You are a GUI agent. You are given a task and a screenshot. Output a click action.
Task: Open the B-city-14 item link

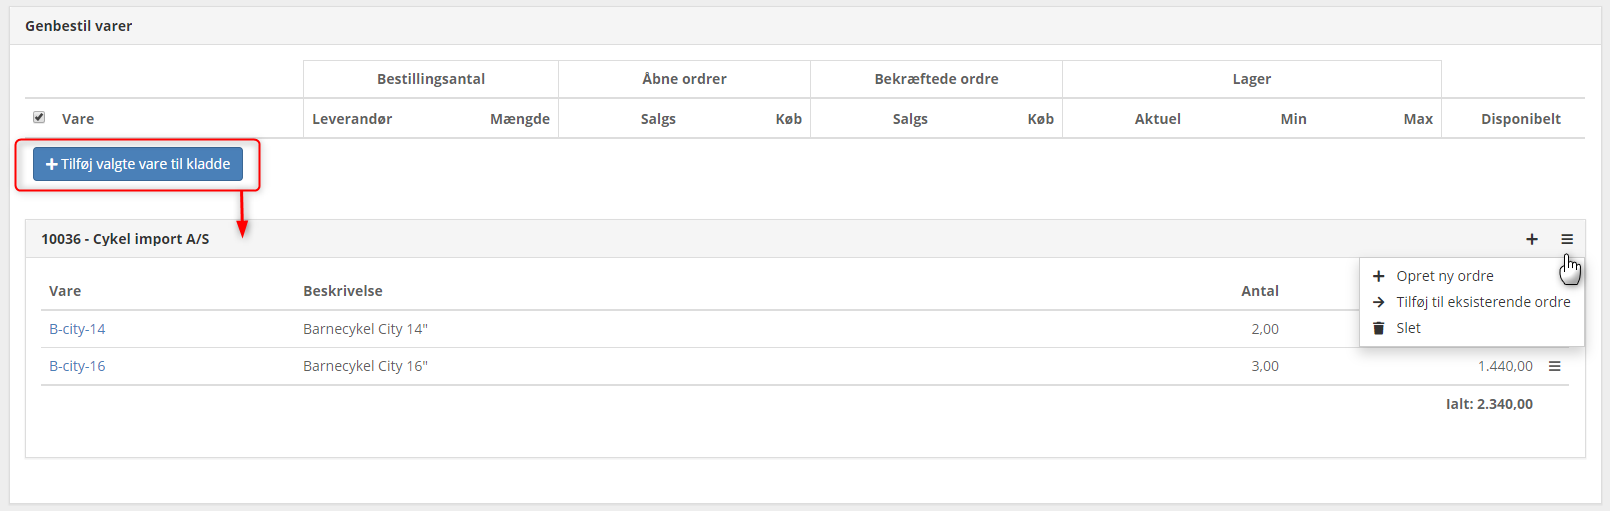(x=77, y=329)
